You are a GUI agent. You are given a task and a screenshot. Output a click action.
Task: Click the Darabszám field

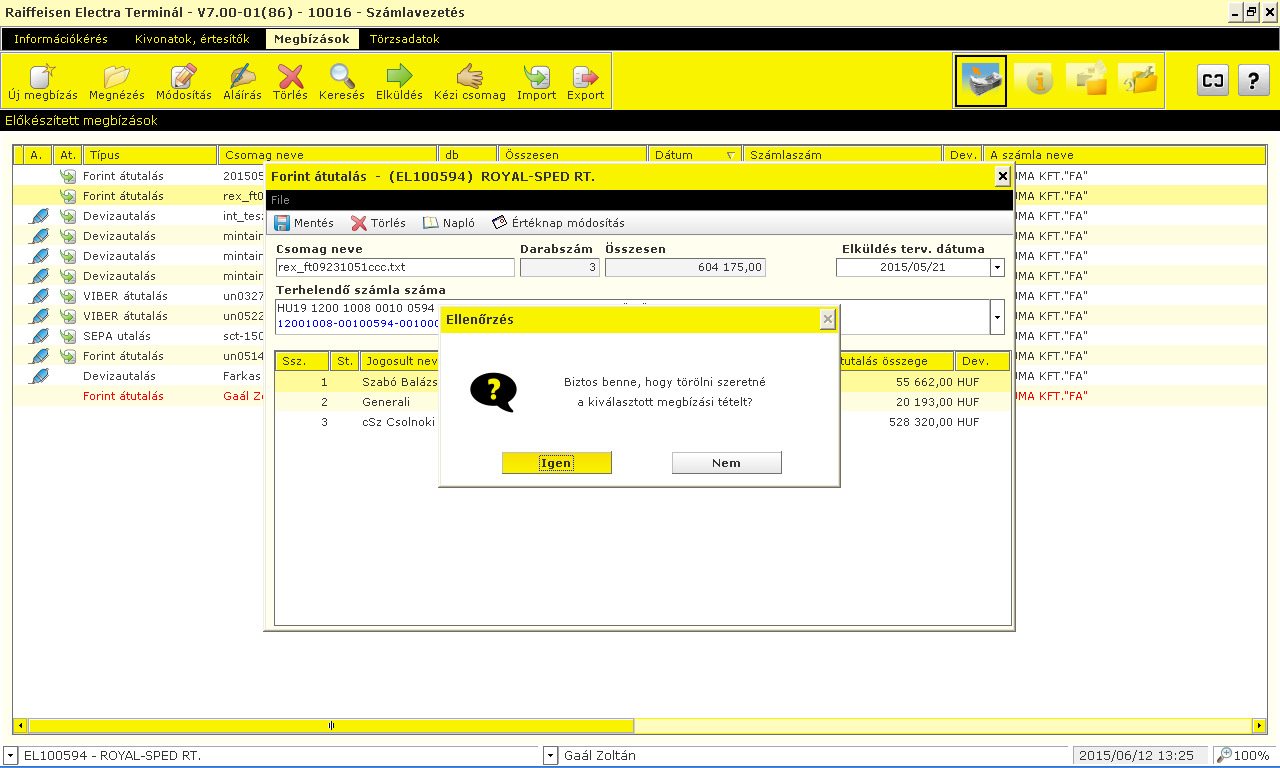point(559,268)
